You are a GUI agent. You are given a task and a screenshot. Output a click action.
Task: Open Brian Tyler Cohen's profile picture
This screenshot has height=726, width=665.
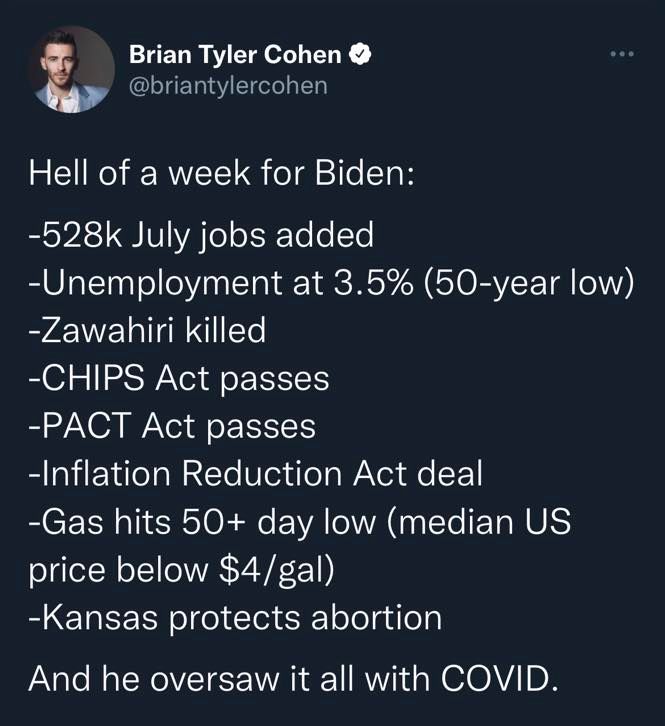click(x=72, y=70)
